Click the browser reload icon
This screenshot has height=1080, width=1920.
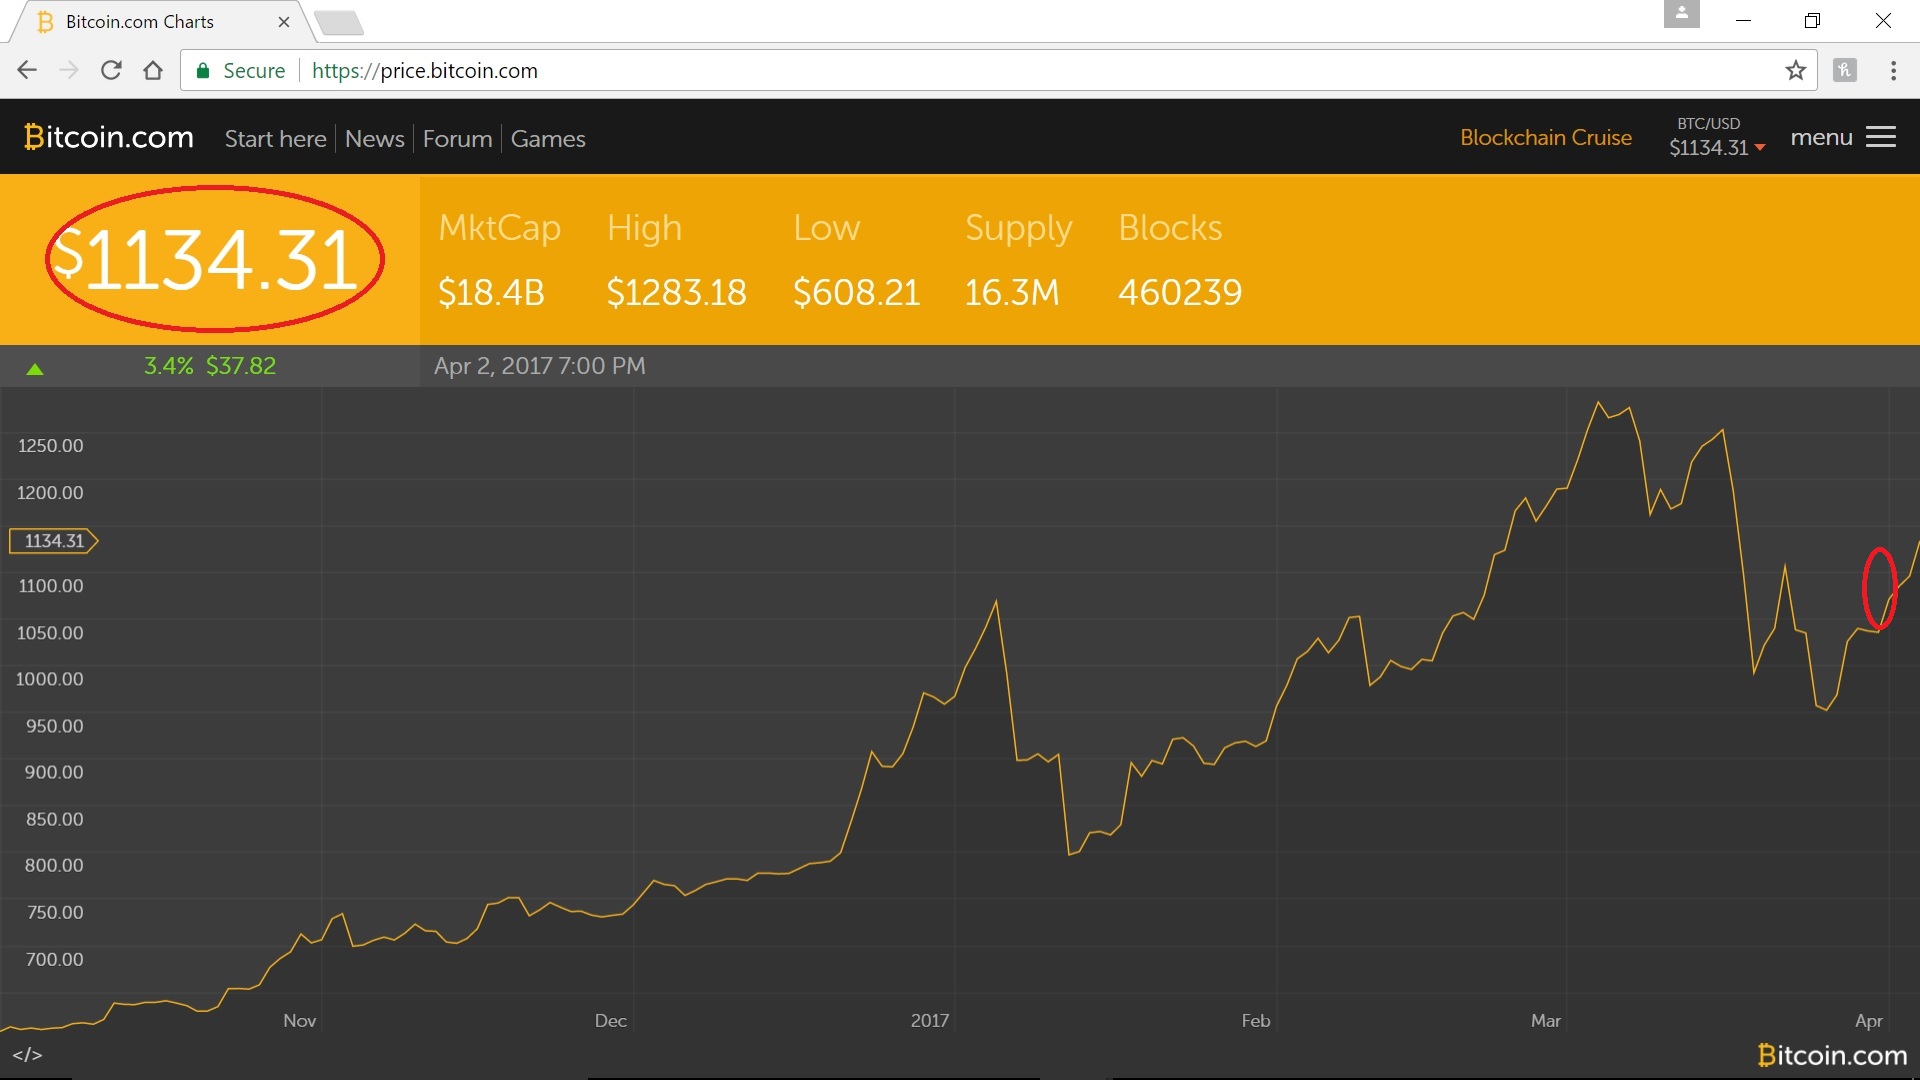111,70
